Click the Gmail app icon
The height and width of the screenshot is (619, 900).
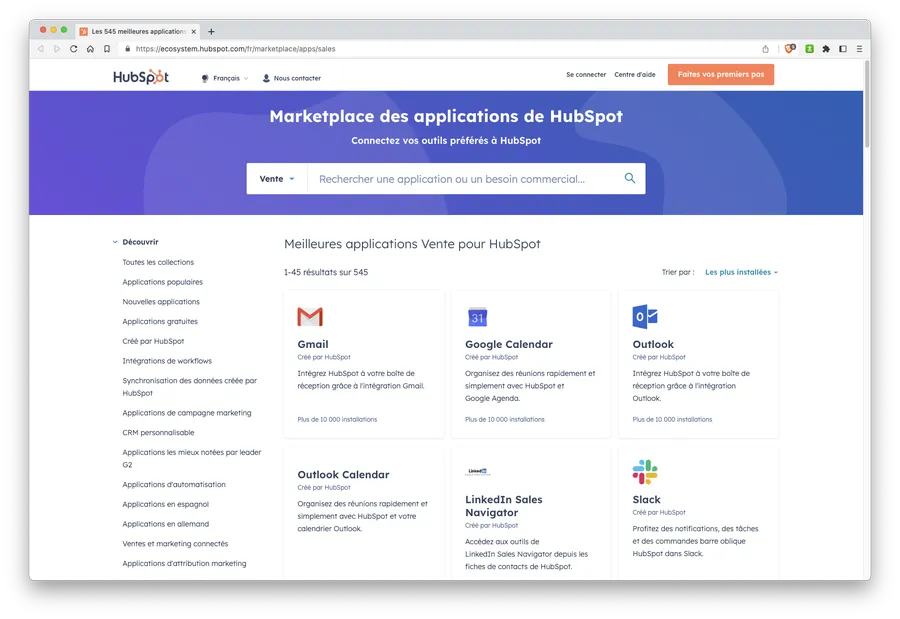(x=310, y=317)
